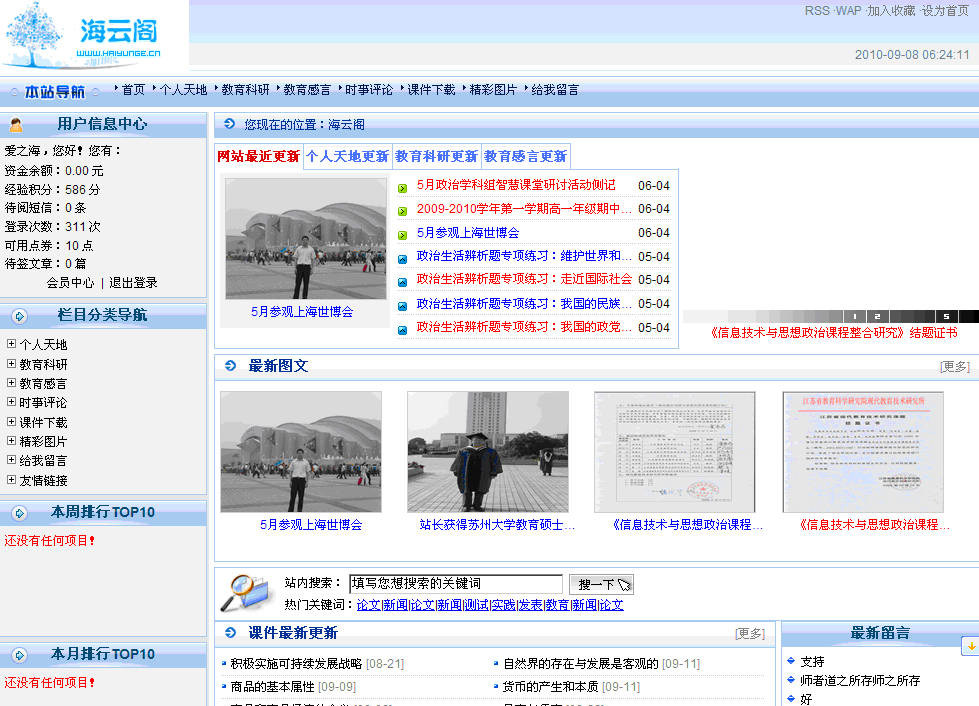
Task: Click the arrow icon beside 本月排行TOP10
Action: tap(19, 655)
